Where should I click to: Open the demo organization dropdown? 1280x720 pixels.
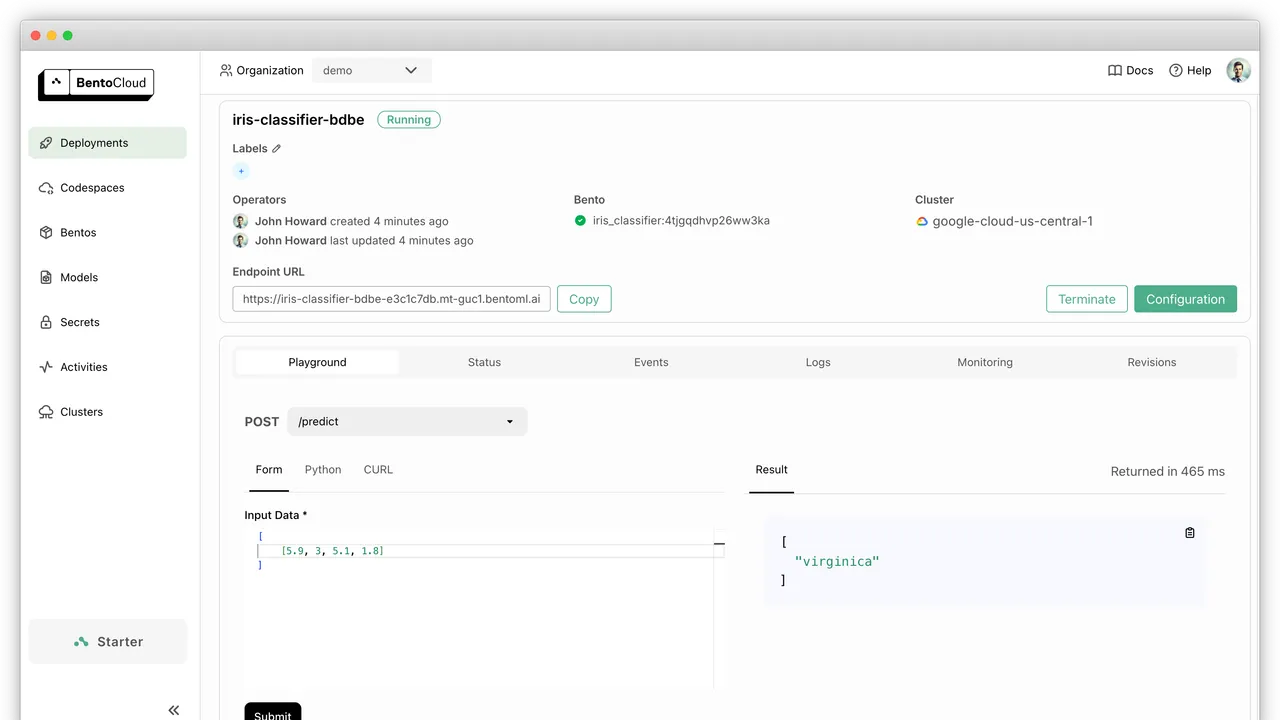[x=371, y=71]
